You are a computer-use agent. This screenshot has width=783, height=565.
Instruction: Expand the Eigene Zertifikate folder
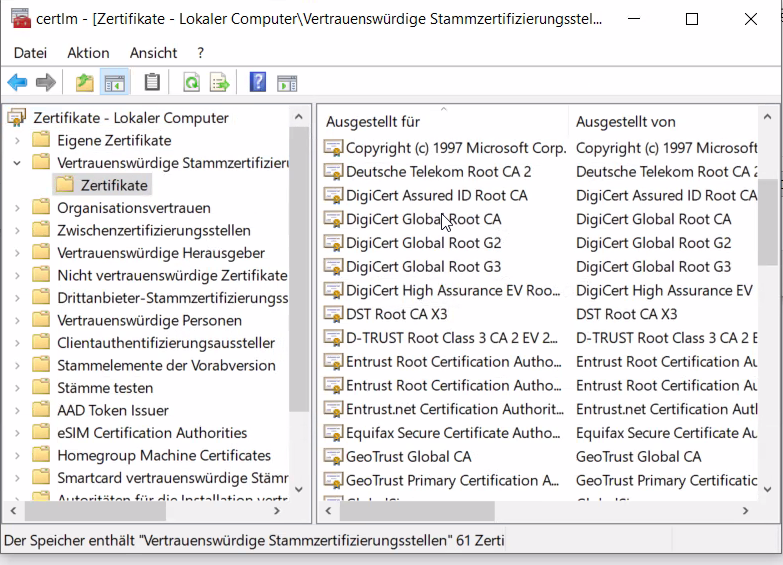[x=17, y=140]
